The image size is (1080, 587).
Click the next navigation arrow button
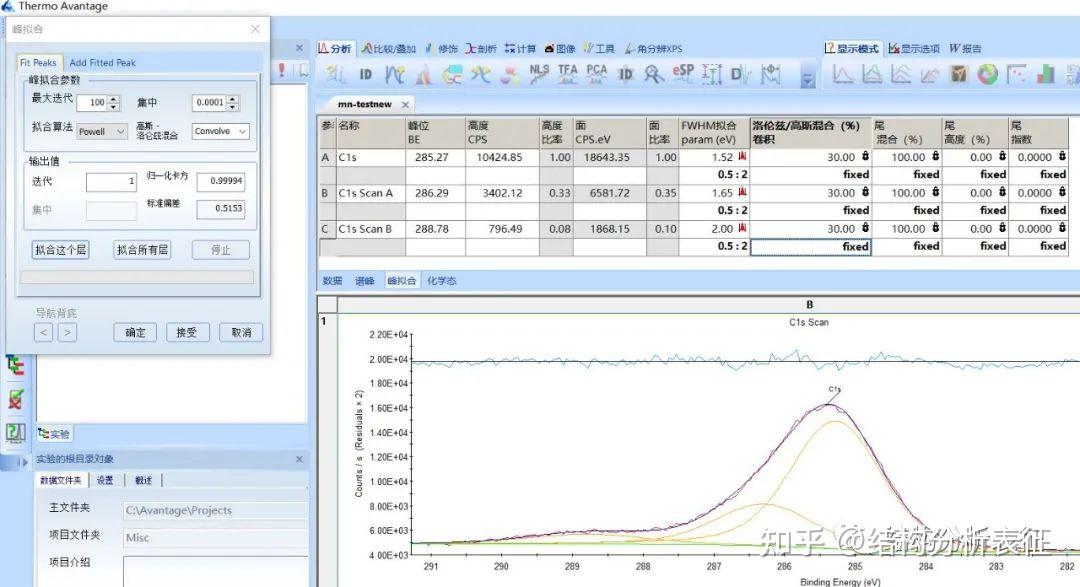click(67, 332)
